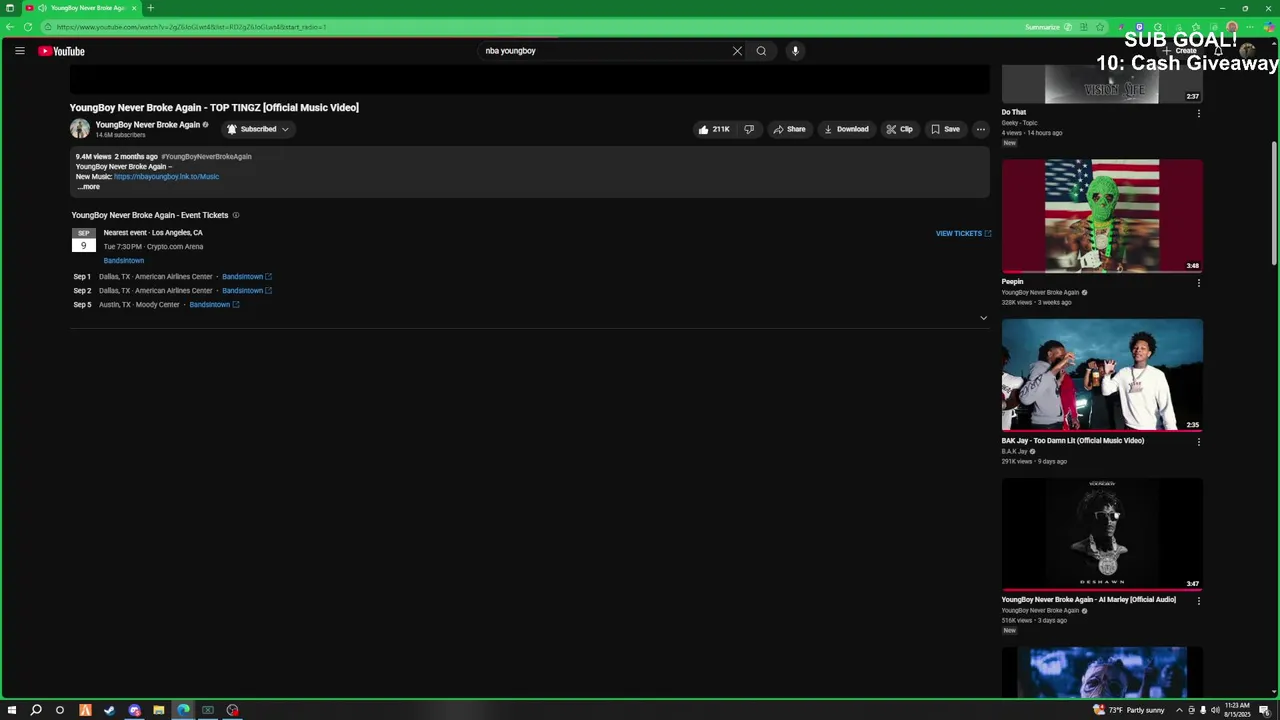This screenshot has width=1280, height=720.
Task: Share the TOP TINGZ video
Action: pyautogui.click(x=789, y=129)
